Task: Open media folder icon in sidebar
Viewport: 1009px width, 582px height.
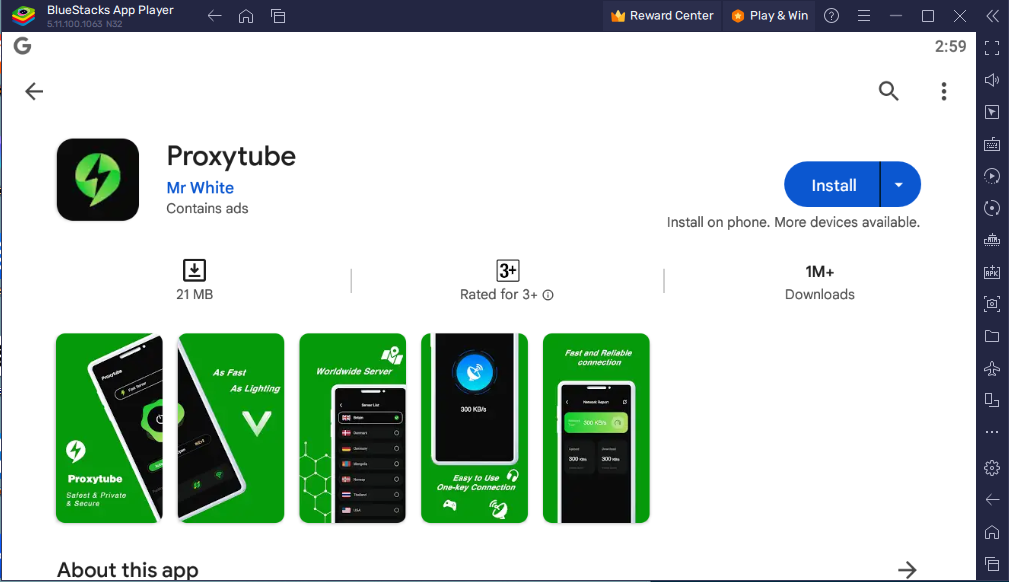Action: 992,336
